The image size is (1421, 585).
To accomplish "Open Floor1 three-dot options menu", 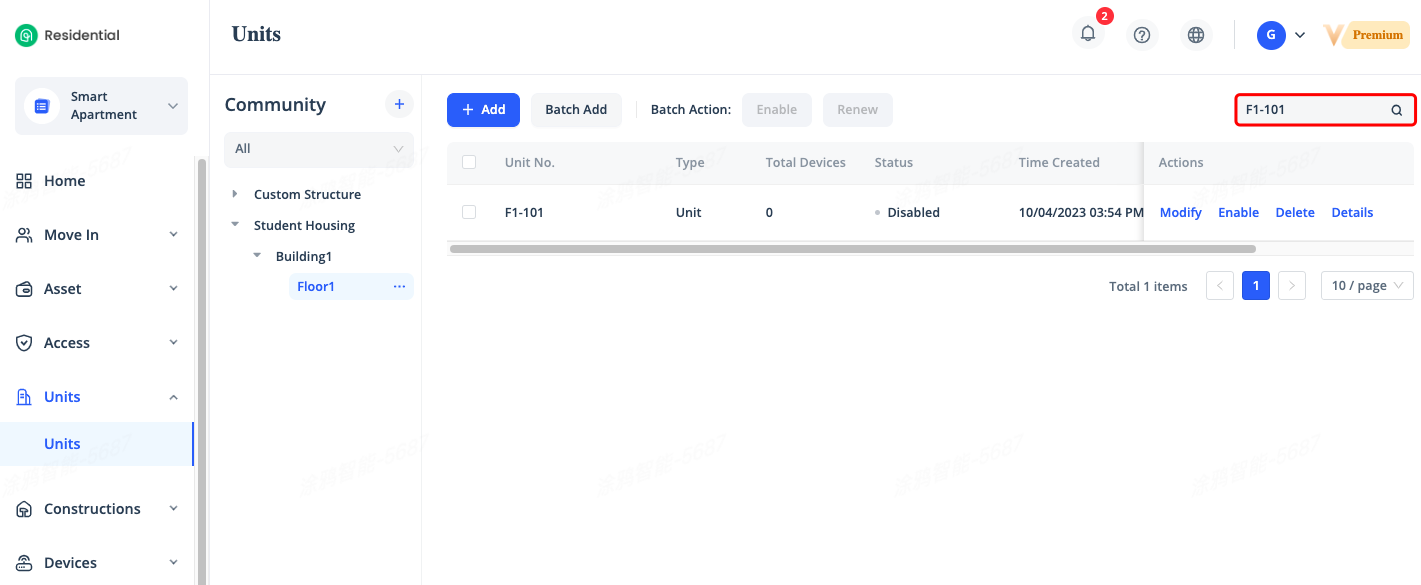I will tap(399, 287).
